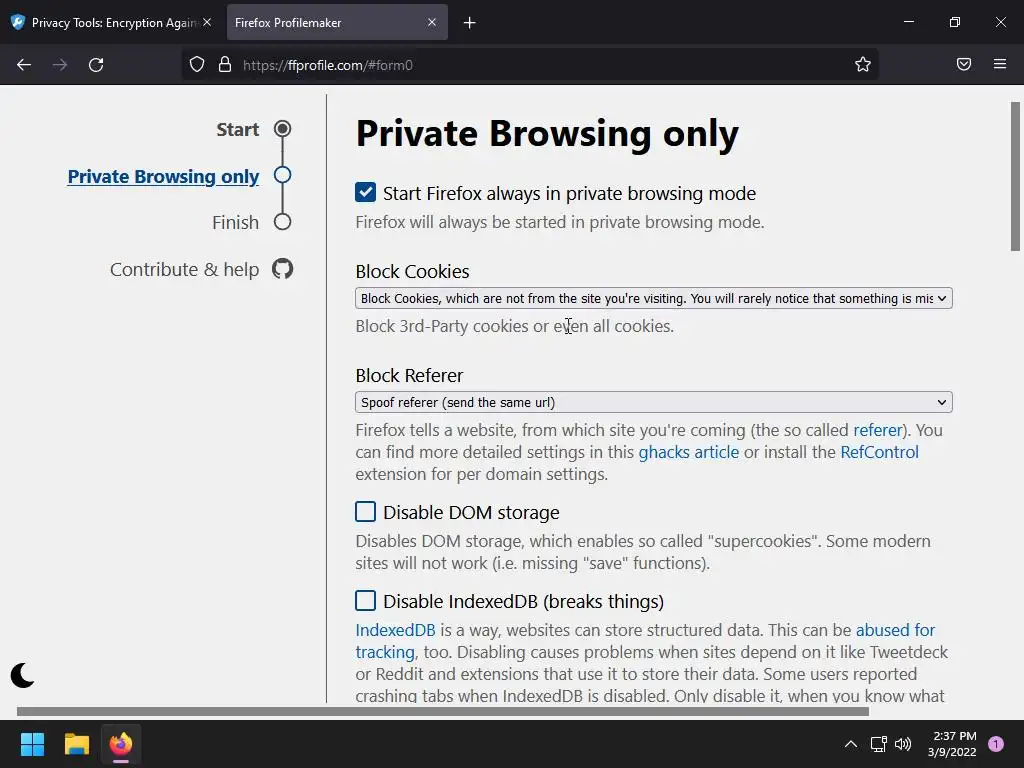
Task: Click the Block Cookies label text
Action: pyautogui.click(x=412, y=271)
